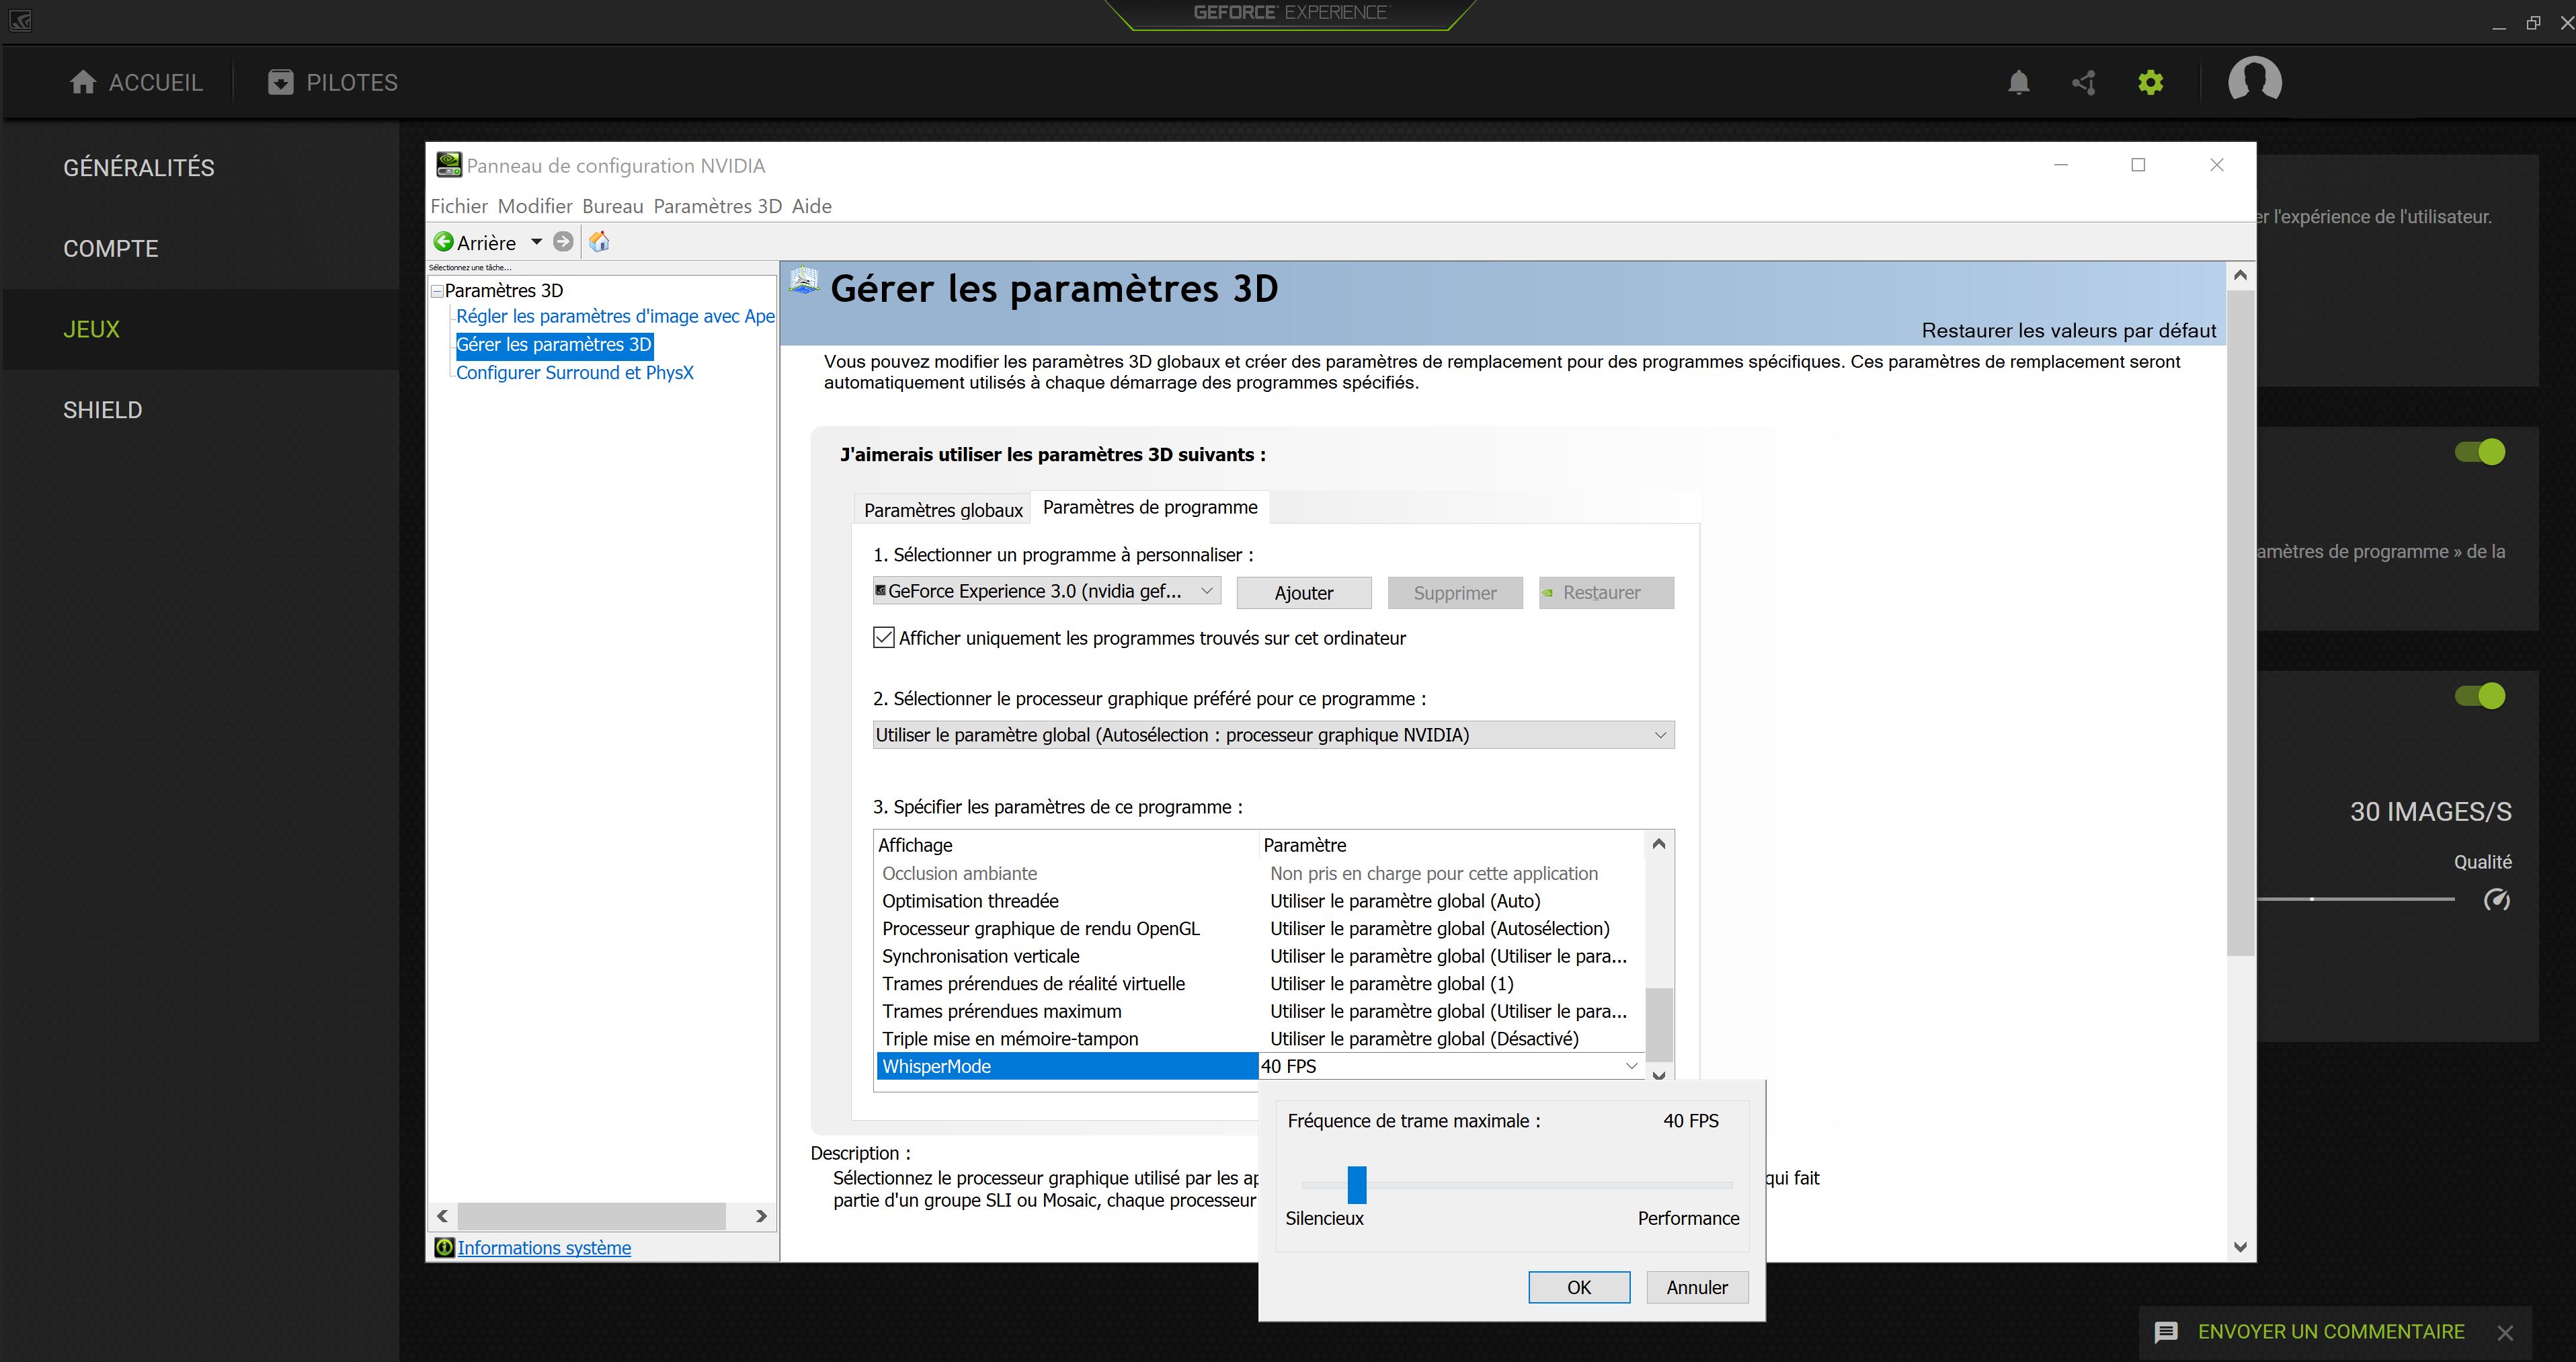
Task: Open the Modifier menu
Action: tap(535, 206)
